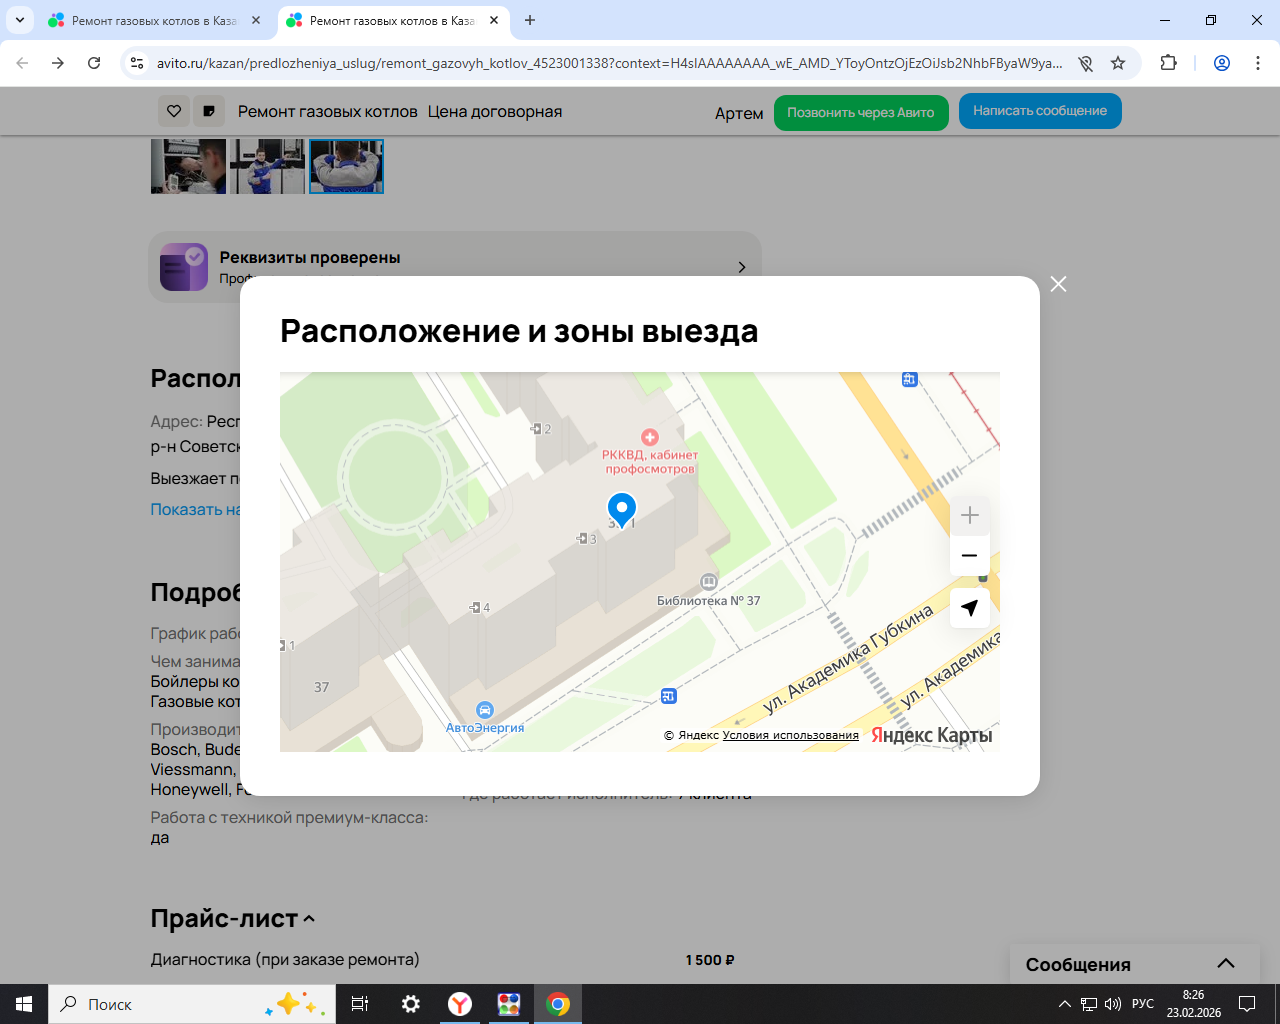The image size is (1280, 1024).
Task: Add a note to this listing
Action: [208, 111]
